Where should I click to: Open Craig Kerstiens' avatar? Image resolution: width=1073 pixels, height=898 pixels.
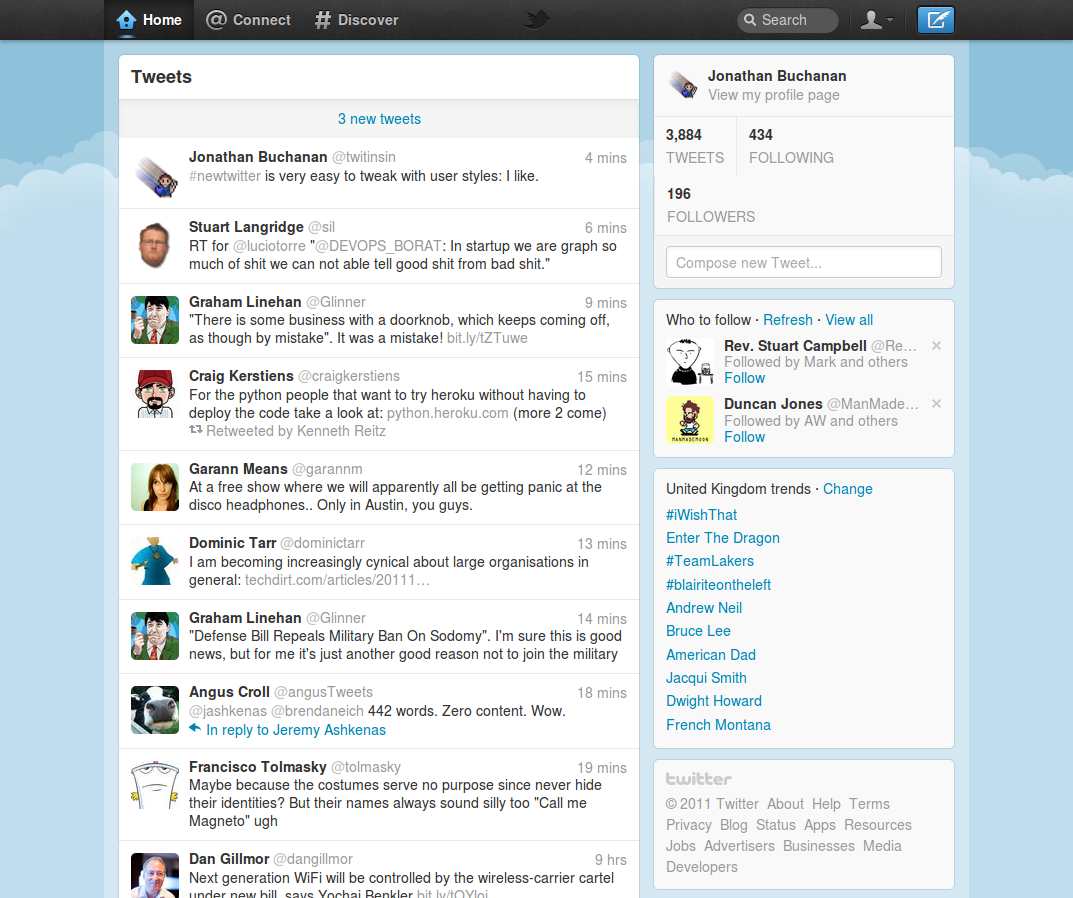pyautogui.click(x=155, y=394)
